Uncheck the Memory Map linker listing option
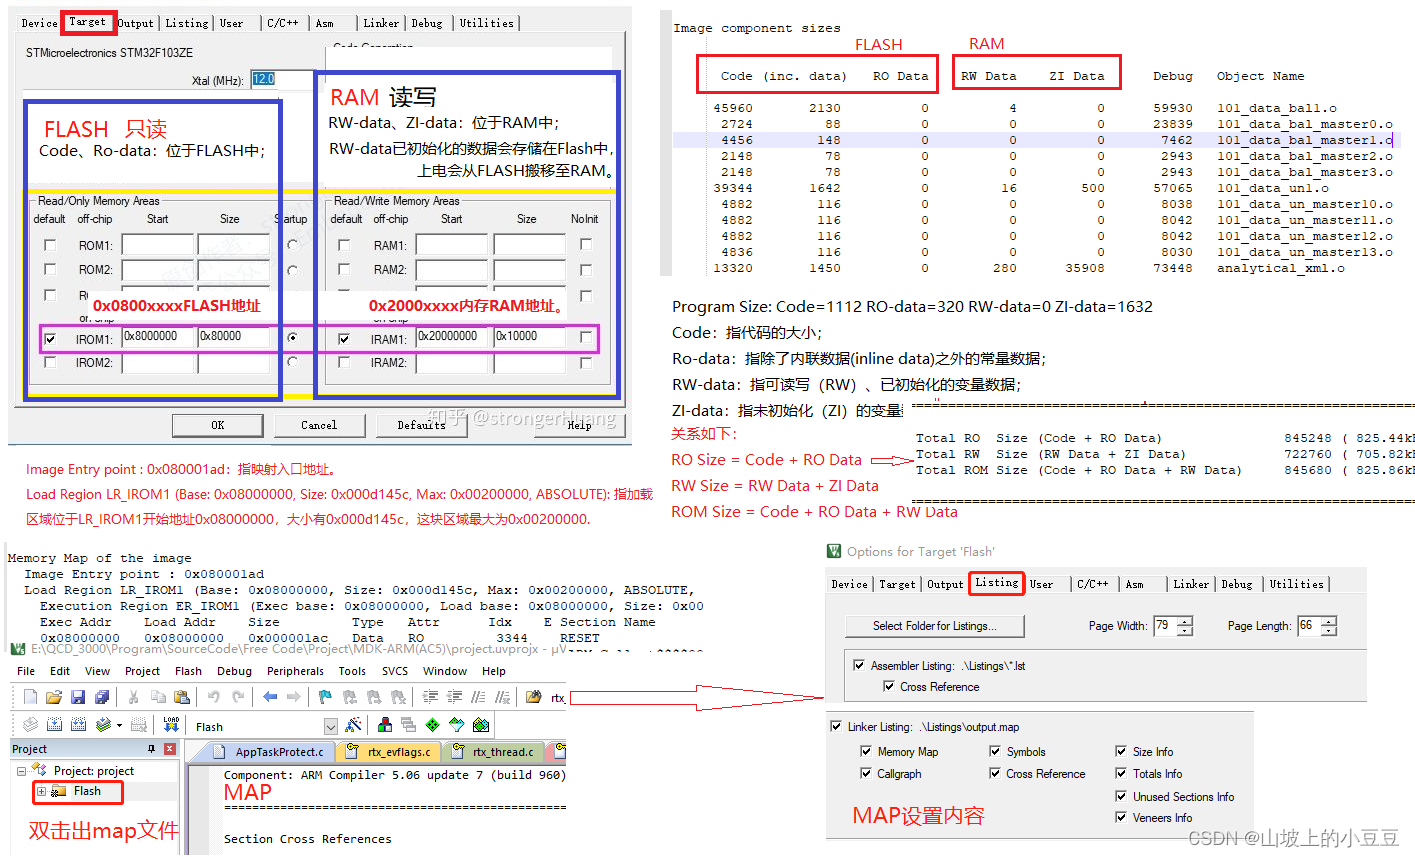The image size is (1415, 857). (864, 751)
